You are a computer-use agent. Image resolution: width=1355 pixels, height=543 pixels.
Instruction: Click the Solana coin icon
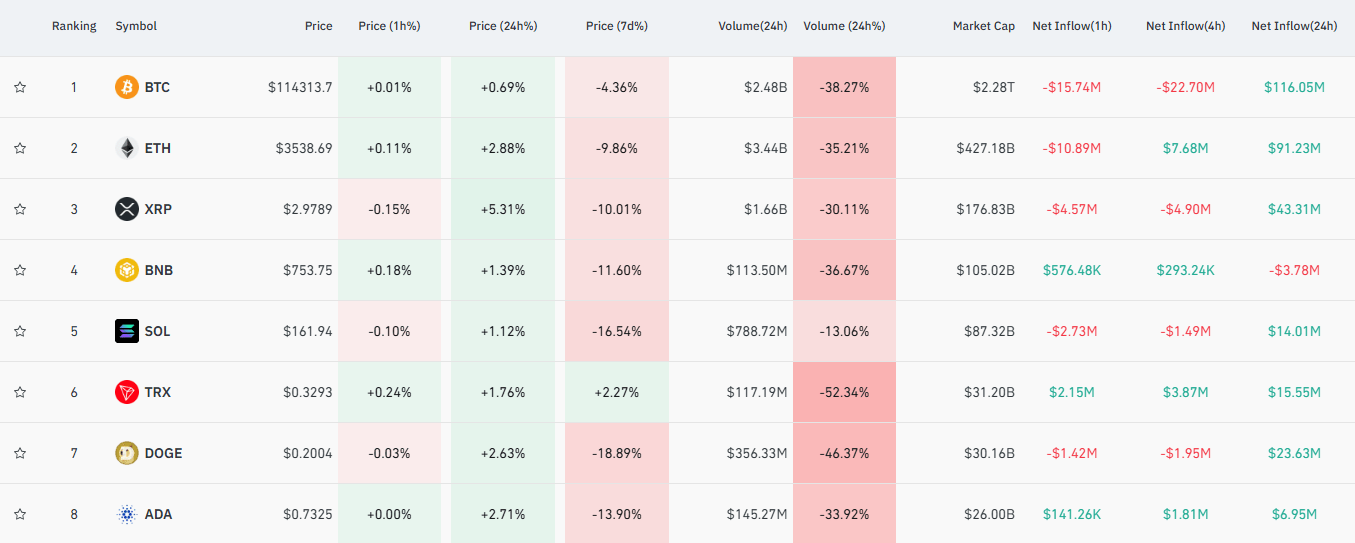pos(127,331)
